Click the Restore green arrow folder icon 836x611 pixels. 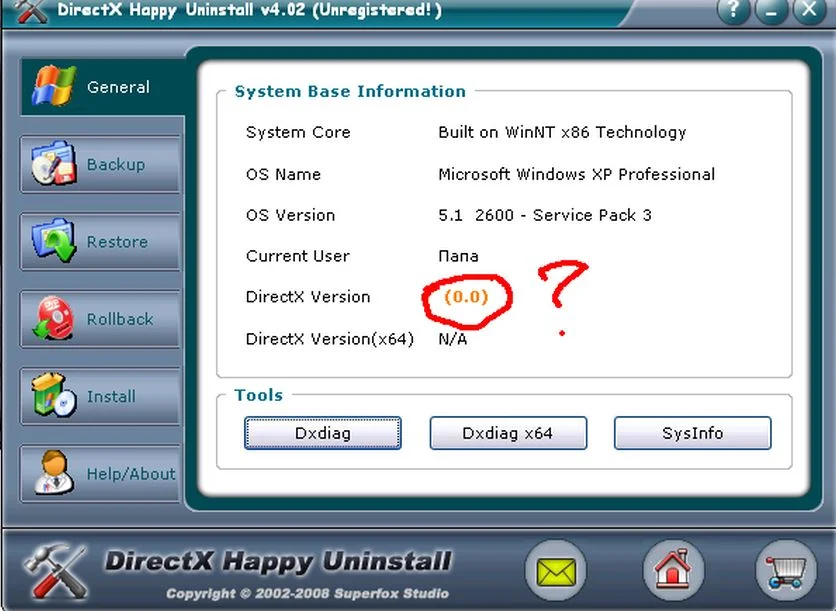[53, 240]
